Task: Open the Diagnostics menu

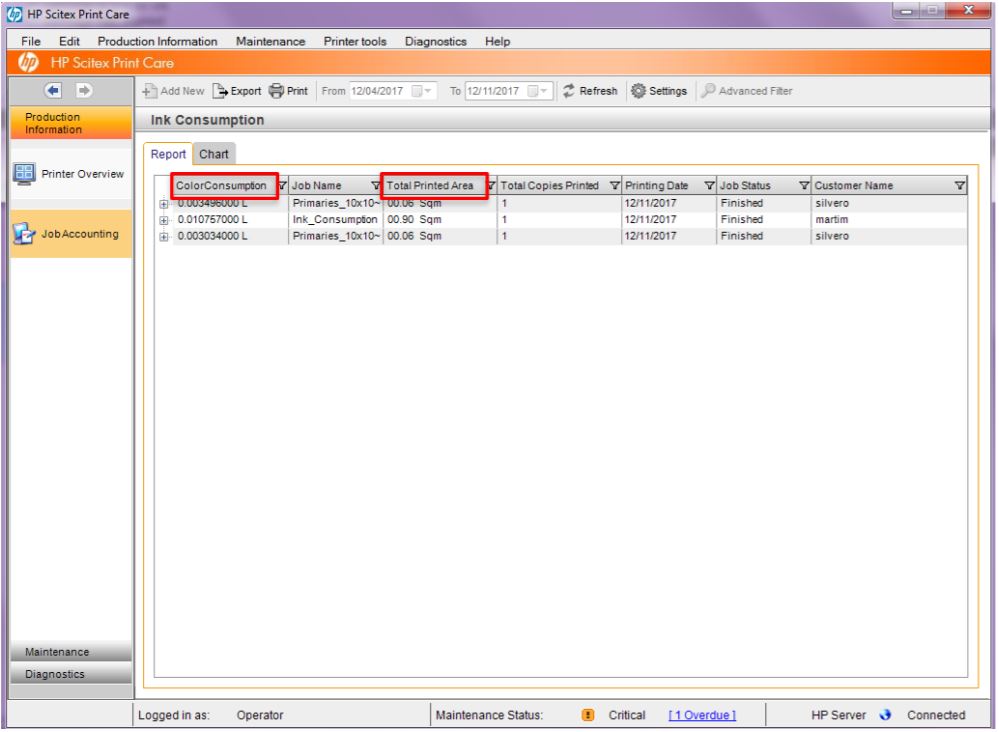Action: tap(434, 41)
